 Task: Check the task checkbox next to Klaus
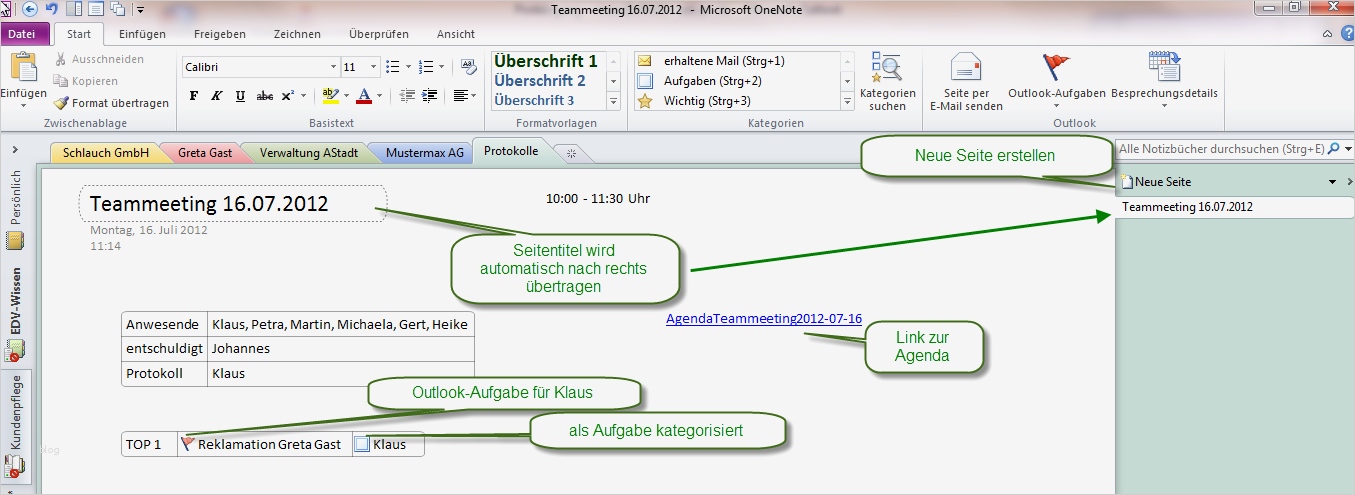coord(363,444)
